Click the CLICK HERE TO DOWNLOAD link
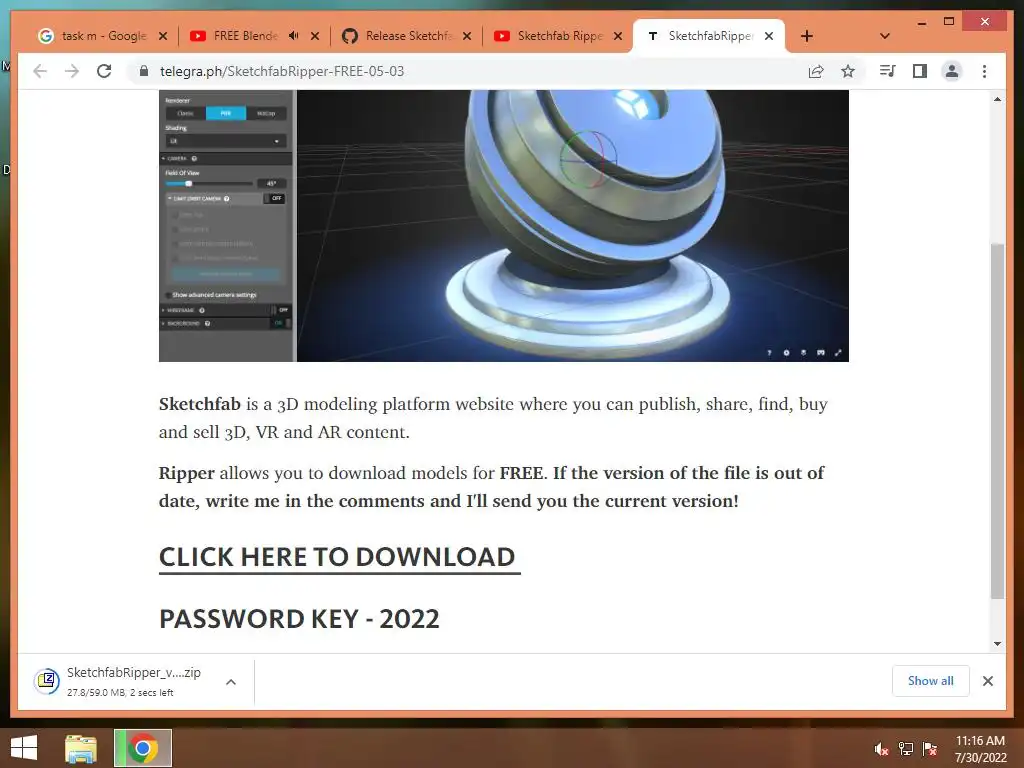The height and width of the screenshot is (768, 1024). [339, 558]
